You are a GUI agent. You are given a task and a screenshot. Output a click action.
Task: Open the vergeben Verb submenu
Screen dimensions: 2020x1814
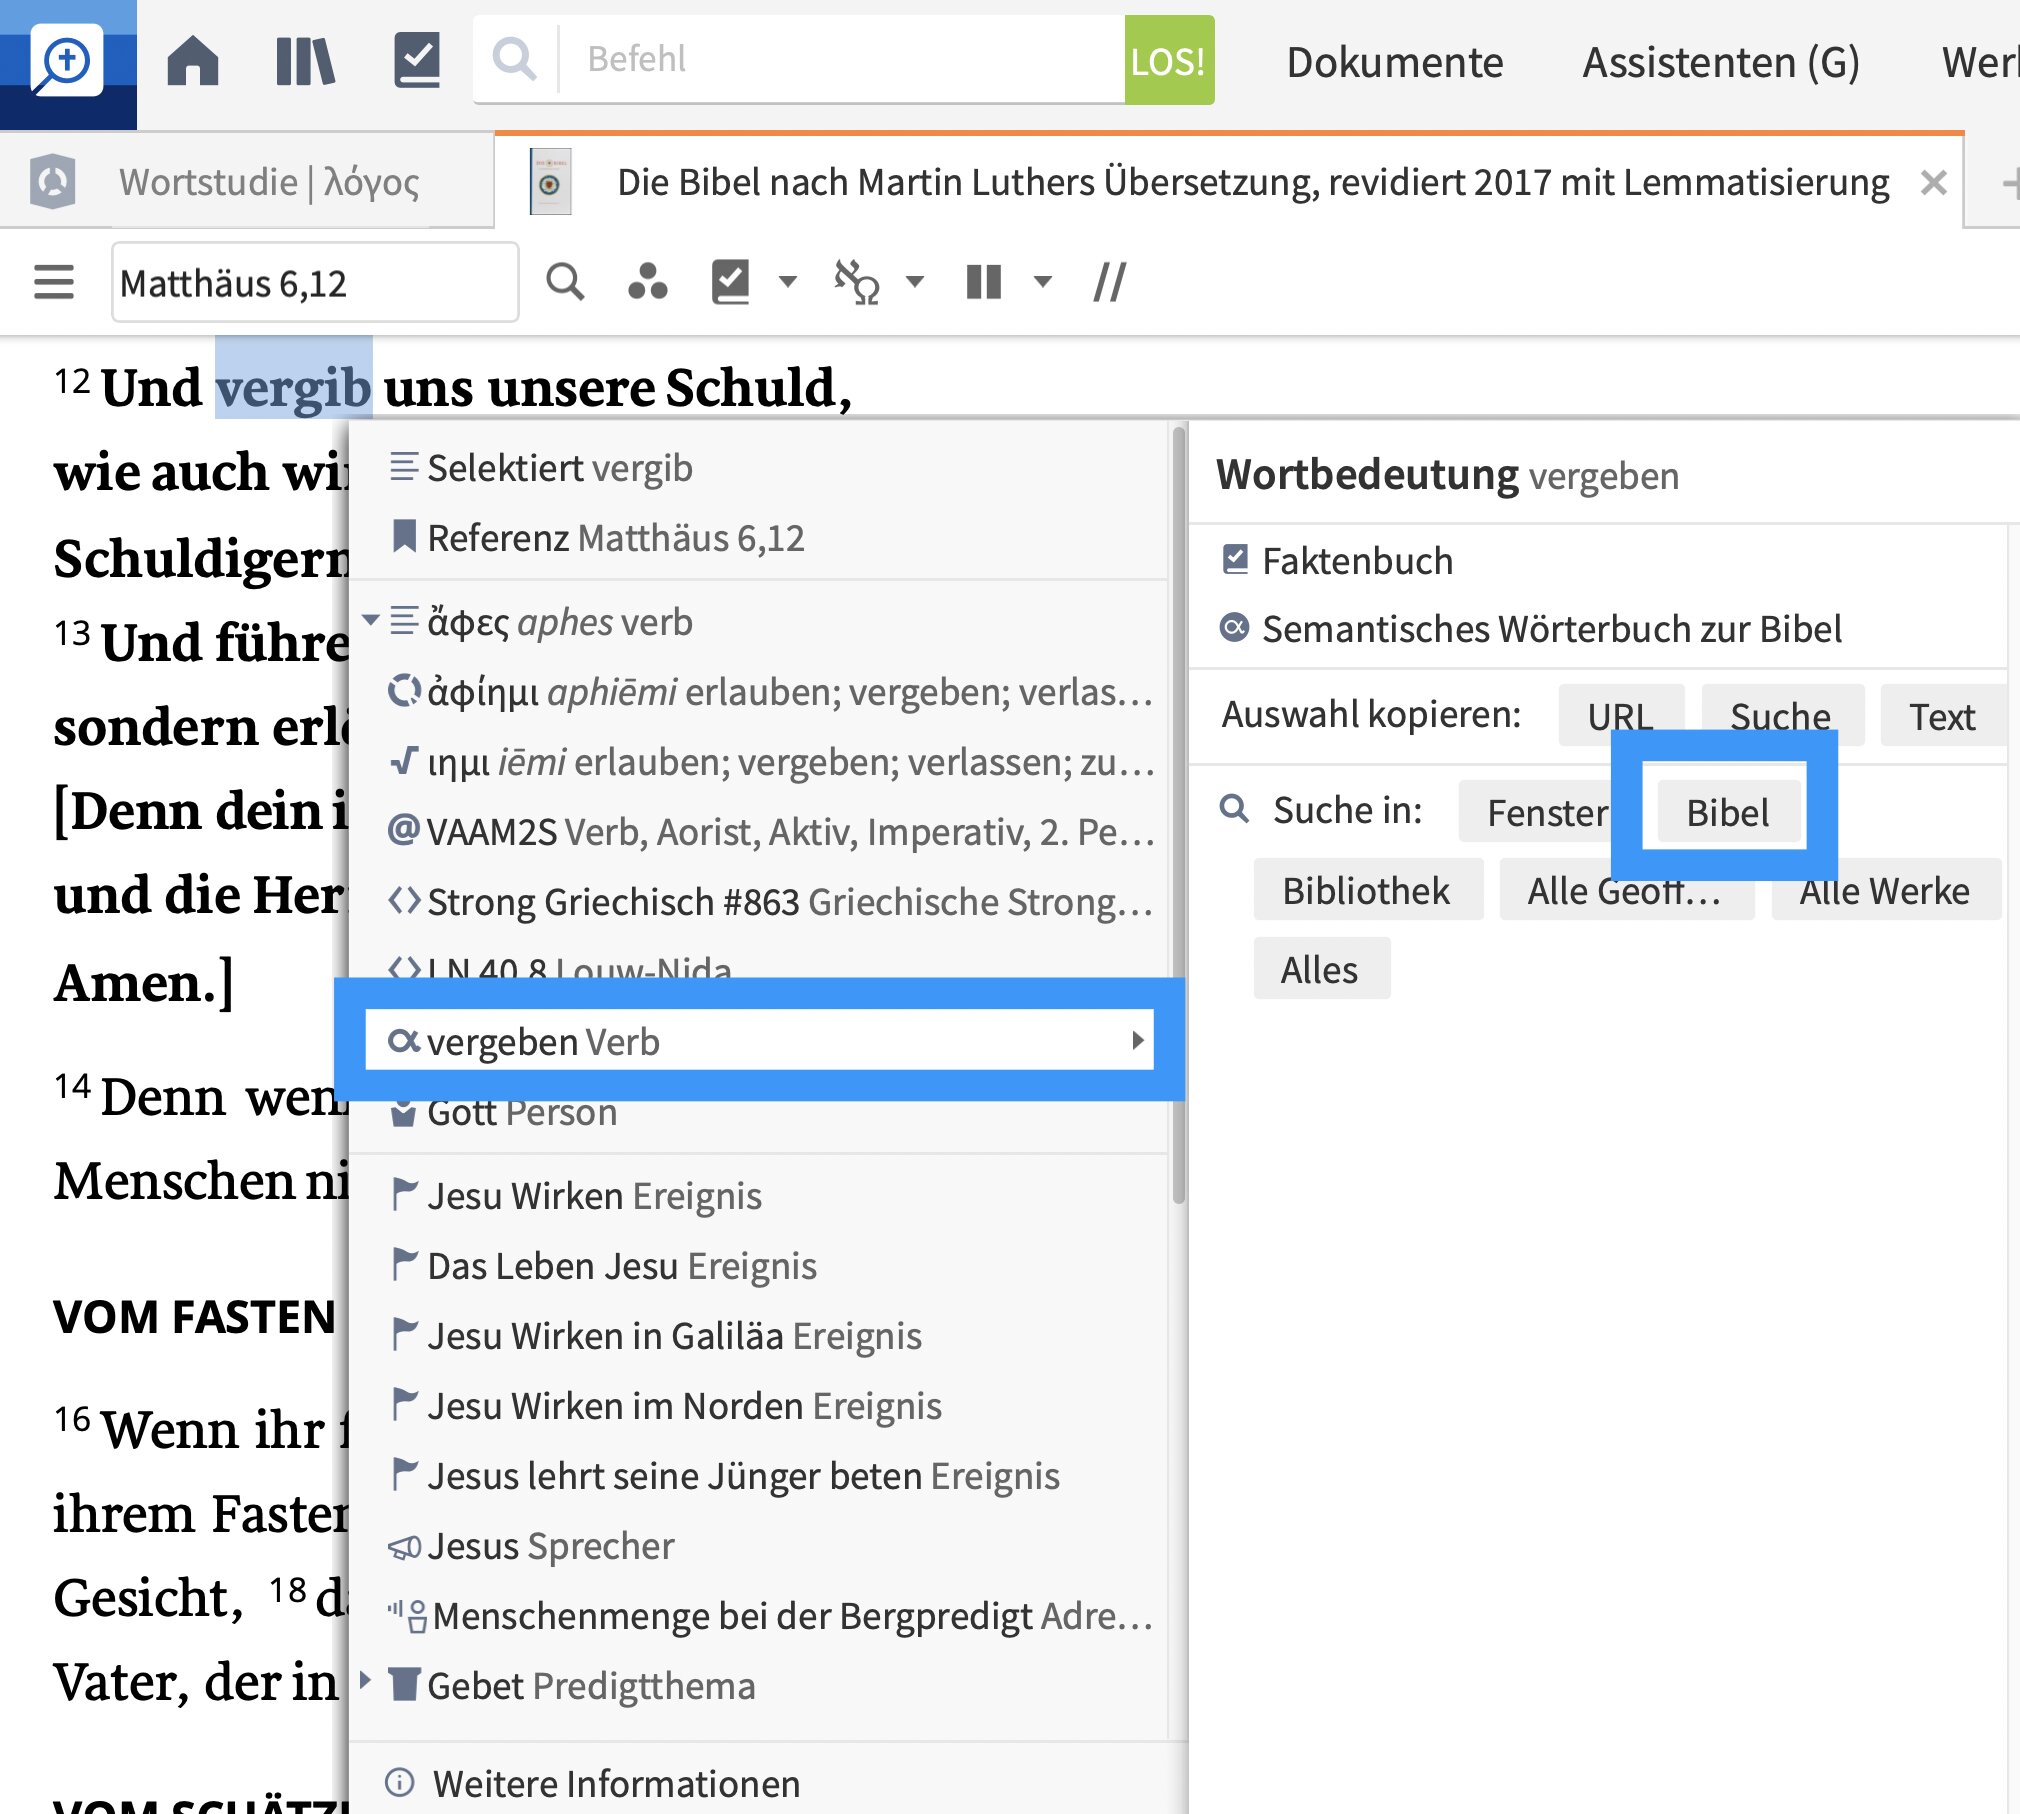(760, 1041)
